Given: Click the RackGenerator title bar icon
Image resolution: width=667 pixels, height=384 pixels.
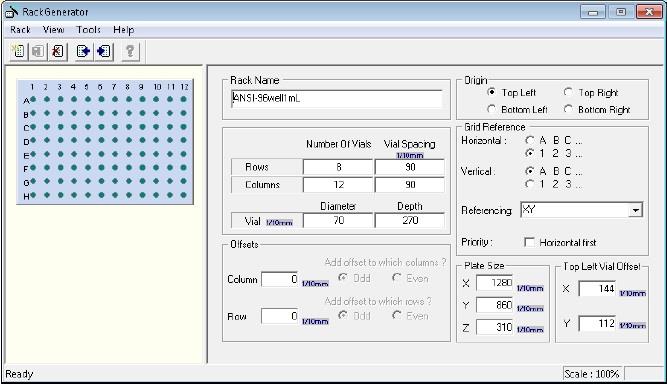Looking at the screenshot, I should coord(11,12).
